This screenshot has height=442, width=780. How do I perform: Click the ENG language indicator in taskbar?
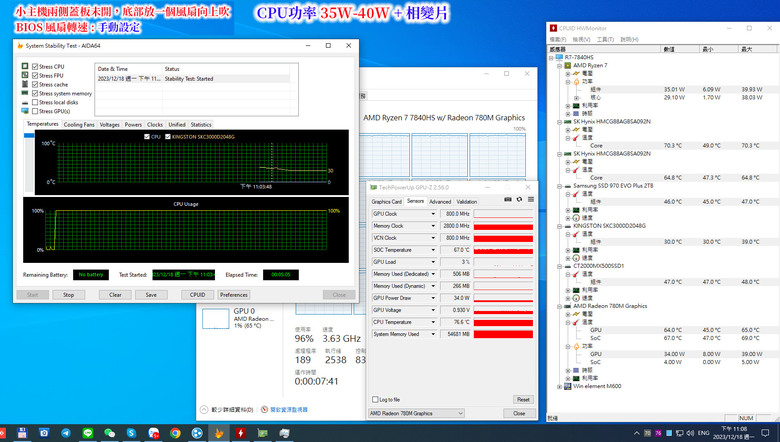point(703,433)
